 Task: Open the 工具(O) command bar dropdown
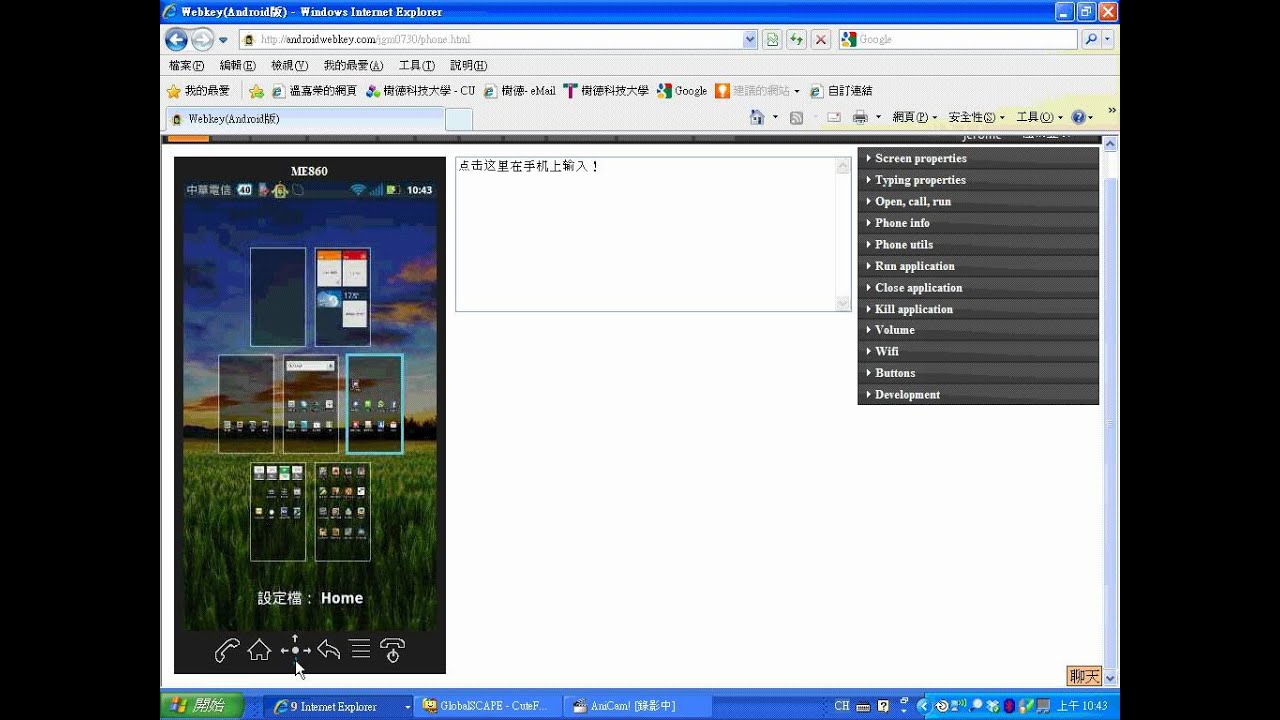[1039, 117]
